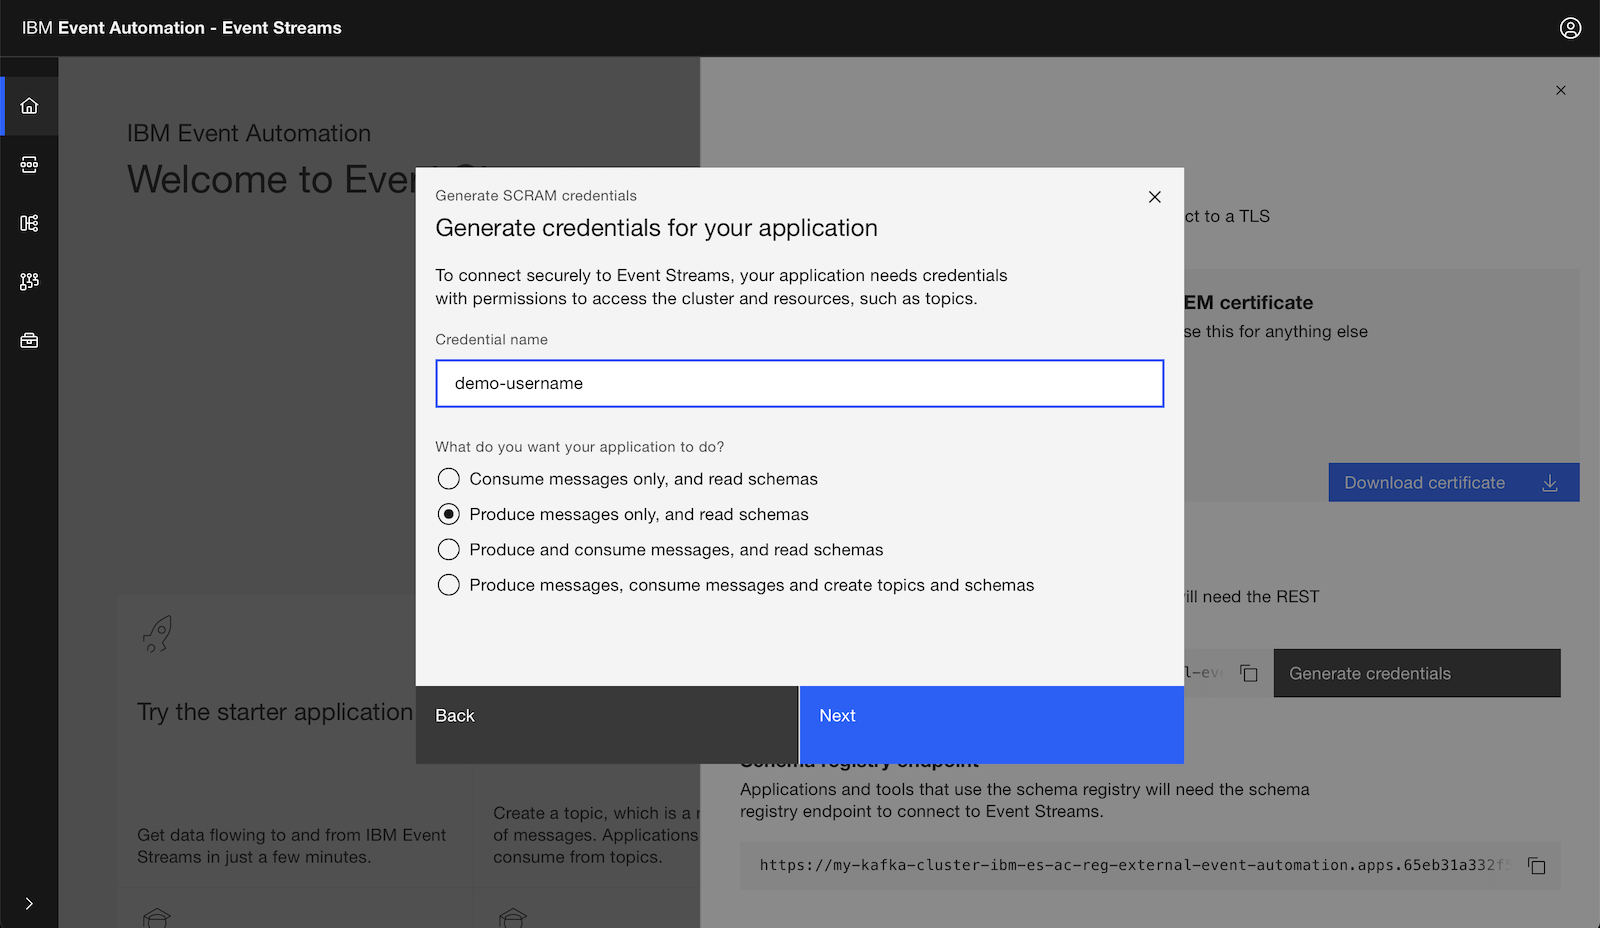Select Consume messages only radio option
Screen dimensions: 1600x928
pyautogui.click(x=449, y=479)
